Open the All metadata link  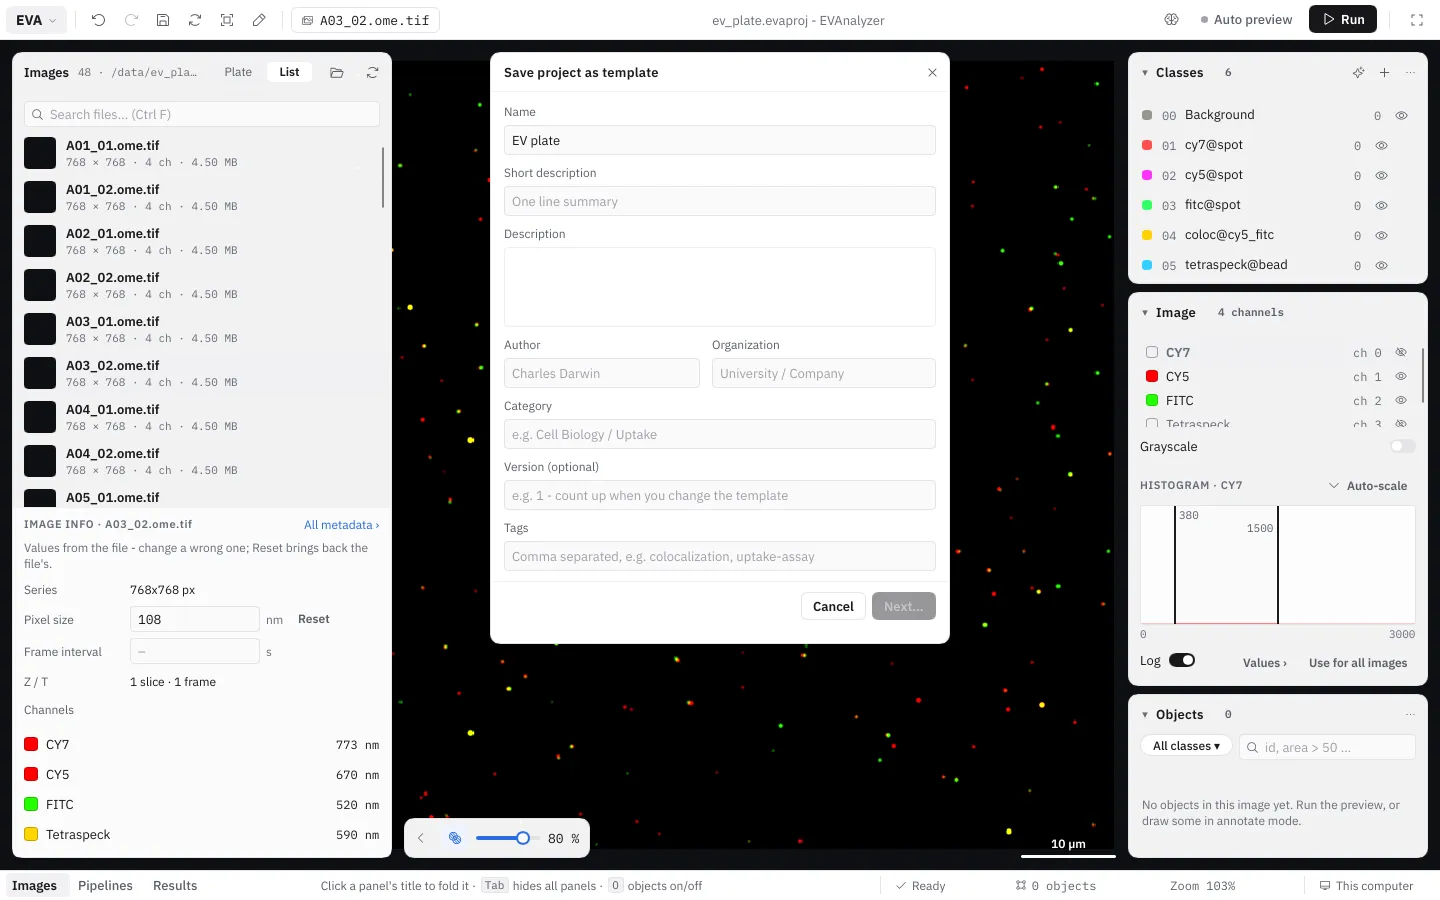(x=341, y=525)
